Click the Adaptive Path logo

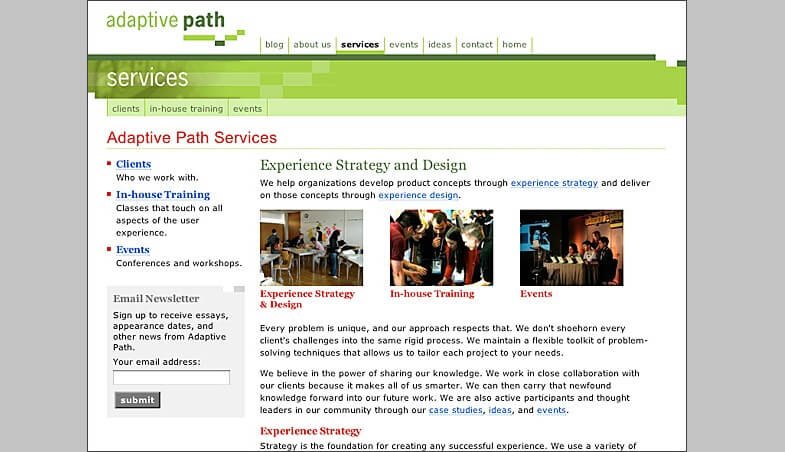[x=175, y=28]
